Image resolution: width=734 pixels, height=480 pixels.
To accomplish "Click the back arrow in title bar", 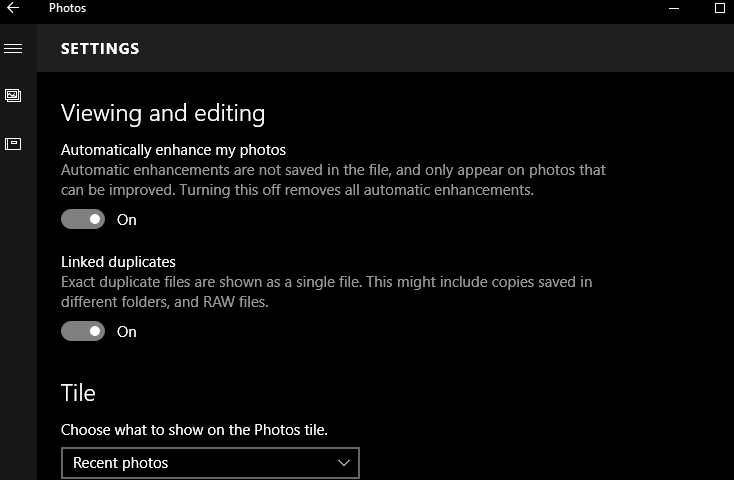I will pos(13,8).
